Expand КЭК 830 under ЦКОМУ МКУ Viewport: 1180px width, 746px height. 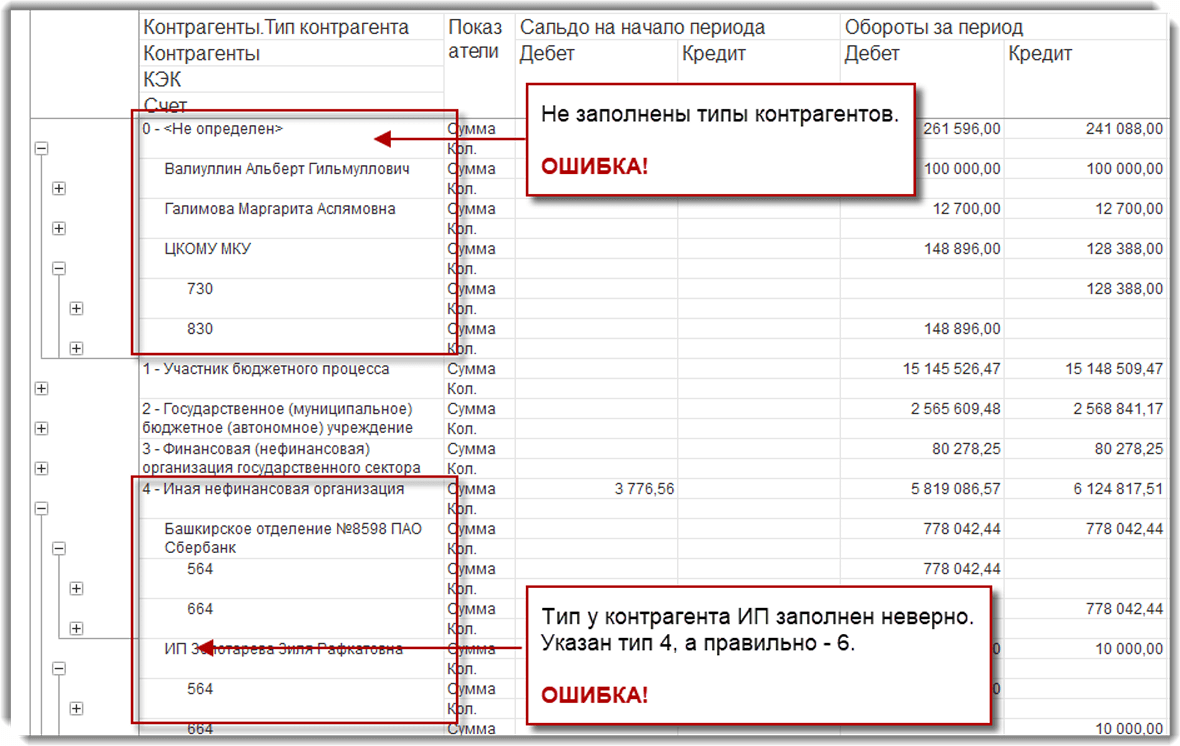(76, 348)
